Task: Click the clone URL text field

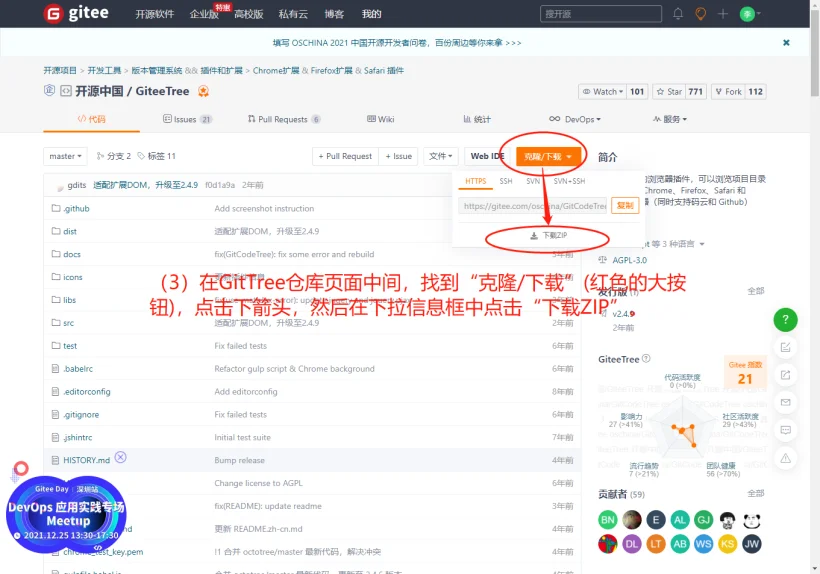Action: click(532, 206)
